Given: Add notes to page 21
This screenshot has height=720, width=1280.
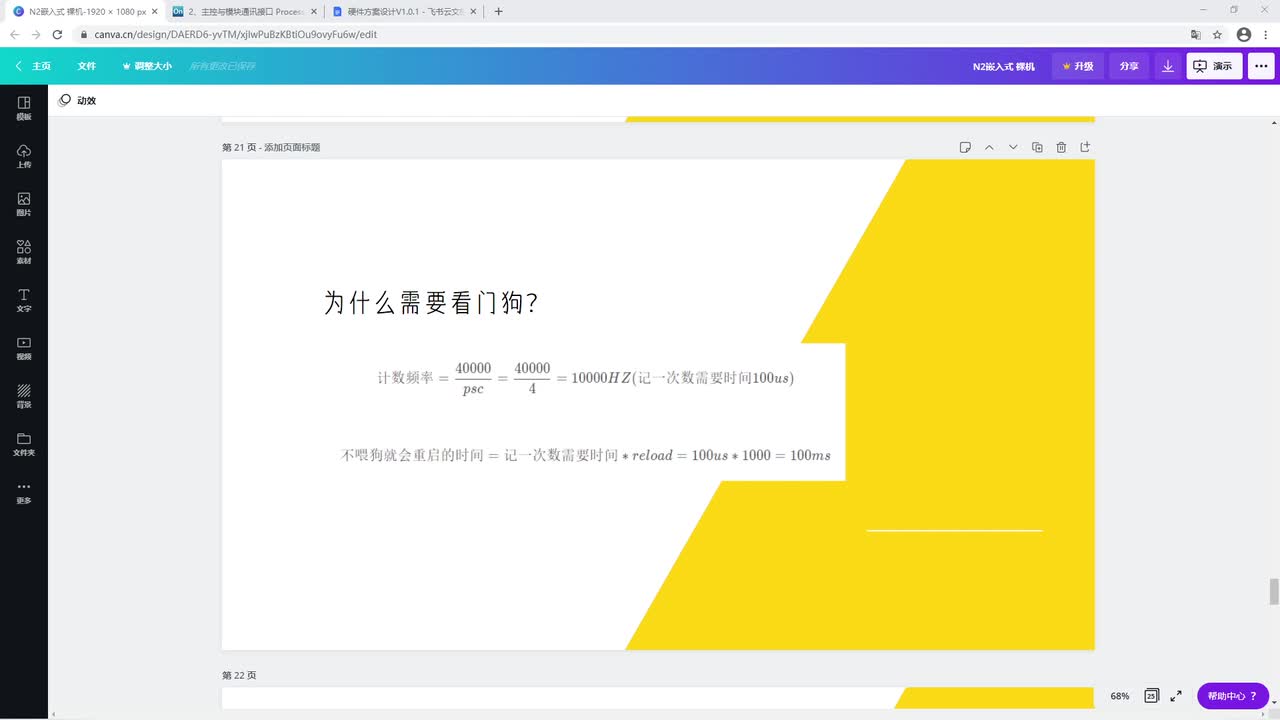Looking at the screenshot, I should (x=965, y=147).
